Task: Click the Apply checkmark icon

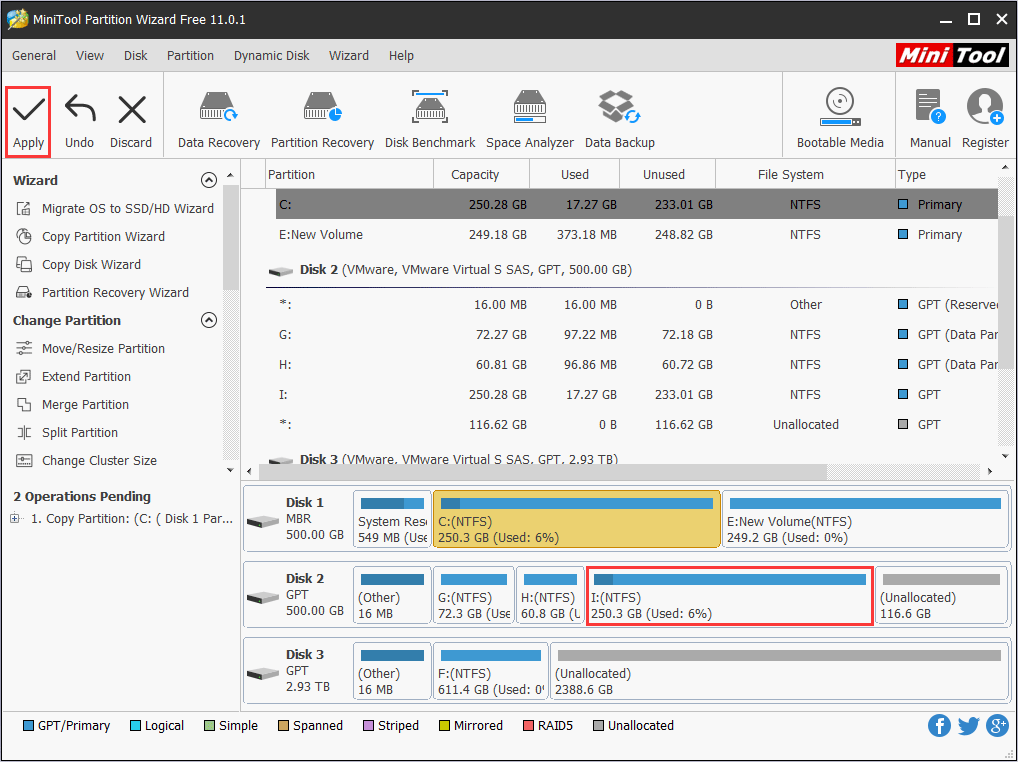Action: tap(28, 110)
